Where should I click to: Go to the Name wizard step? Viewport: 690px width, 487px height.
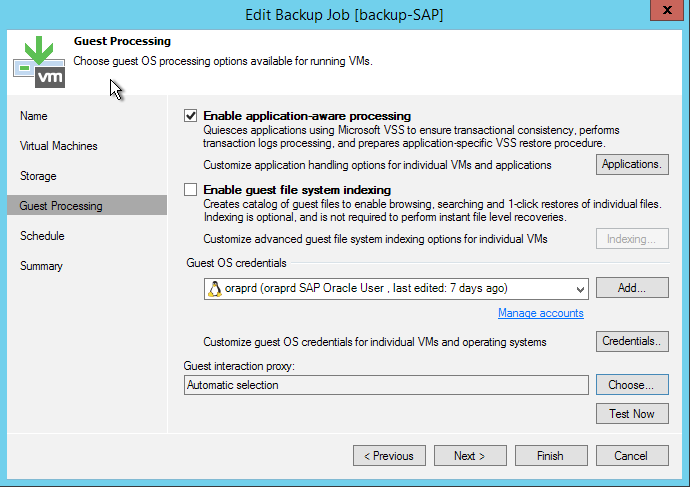[34, 116]
